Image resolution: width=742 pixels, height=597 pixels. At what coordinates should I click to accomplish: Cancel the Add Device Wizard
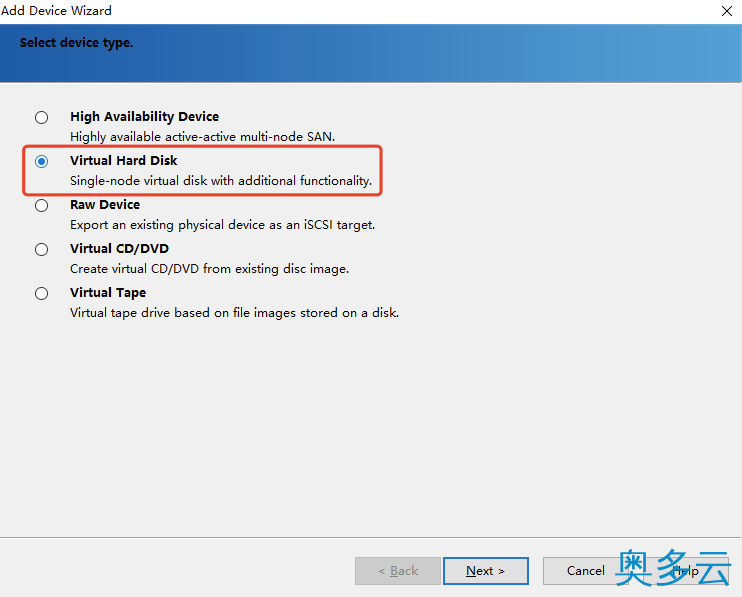585,571
